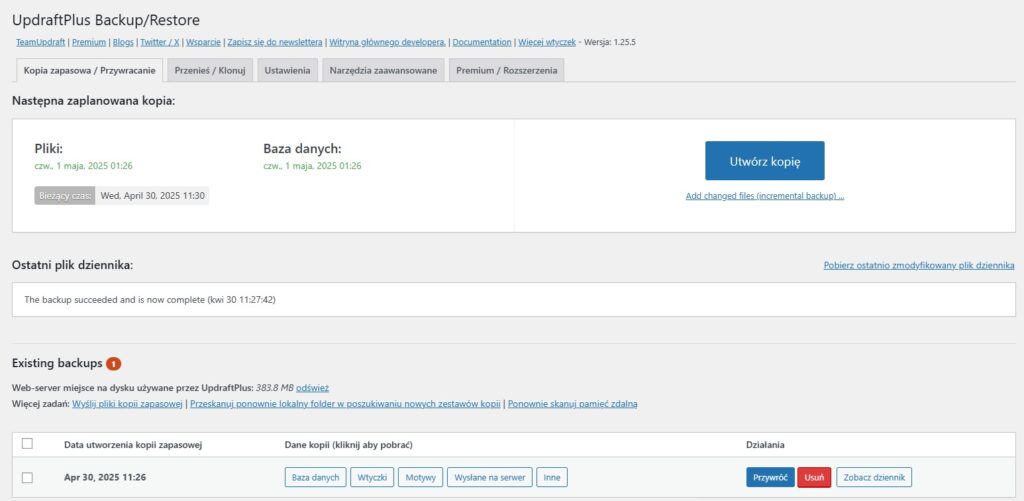Click the blue Przywróć button

click(x=770, y=477)
